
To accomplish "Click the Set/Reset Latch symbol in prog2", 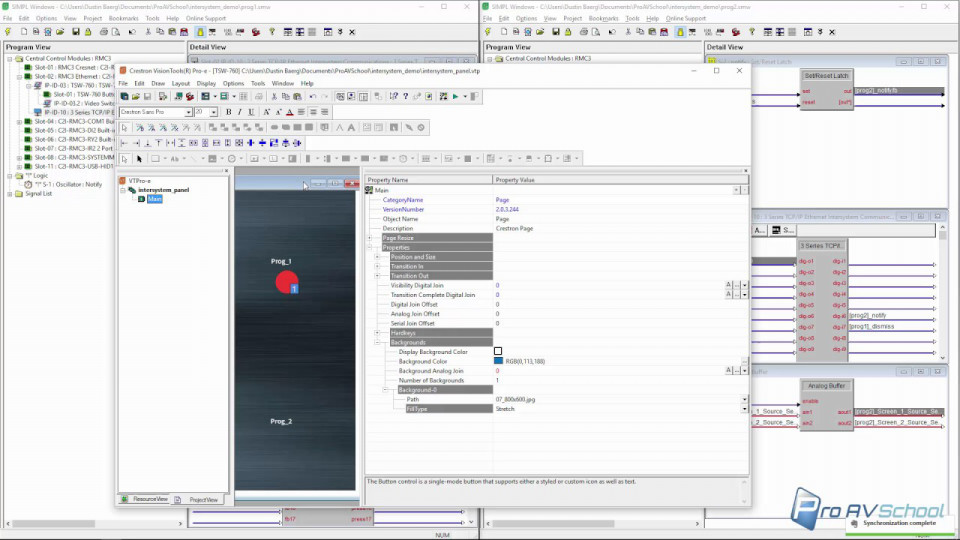I will click(827, 90).
